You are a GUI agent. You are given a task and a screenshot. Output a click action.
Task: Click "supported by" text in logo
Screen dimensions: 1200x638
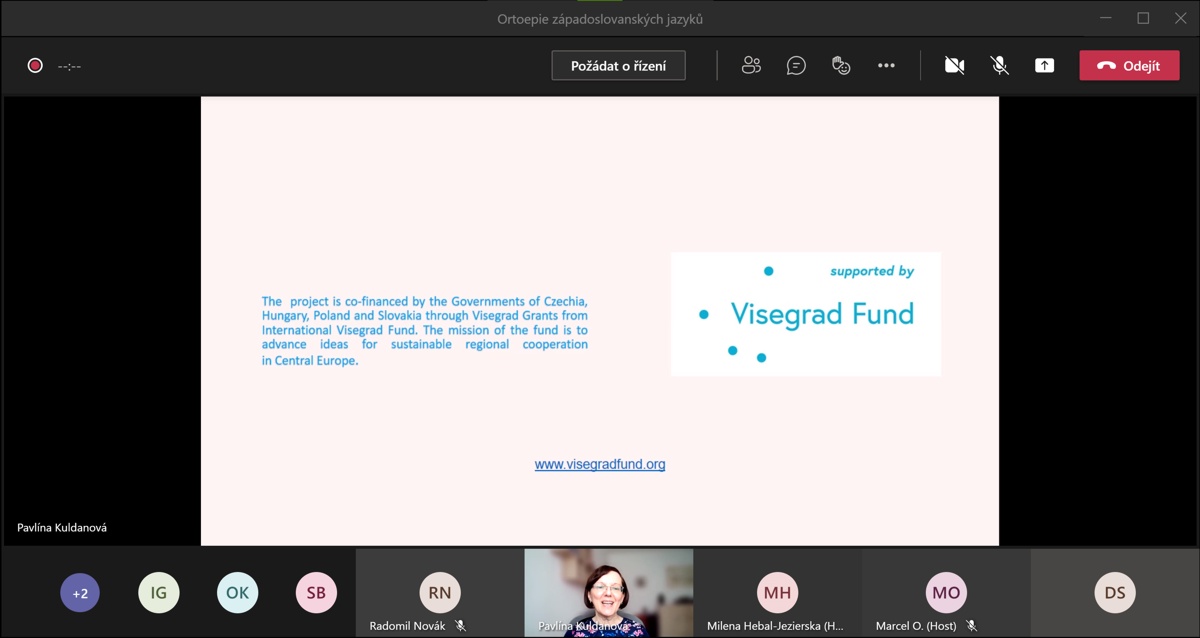pos(872,271)
